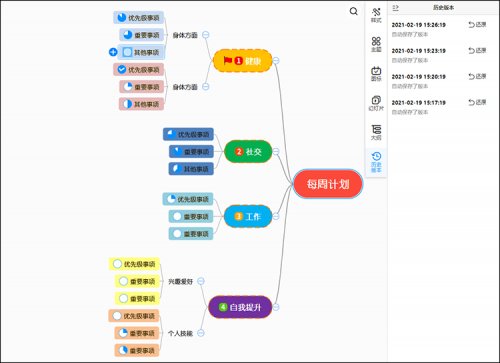Collapse the 社交 branch toggle

click(x=276, y=152)
